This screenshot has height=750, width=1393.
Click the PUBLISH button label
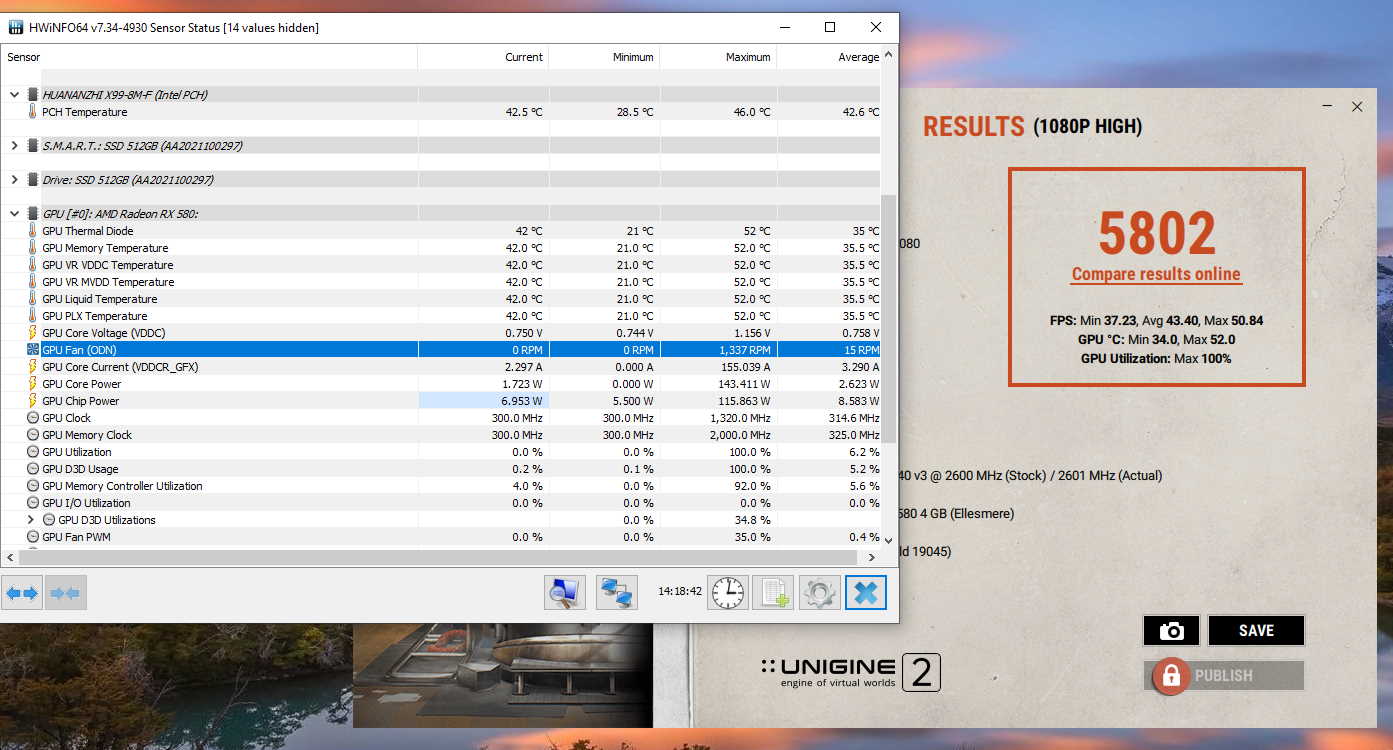pos(1223,676)
